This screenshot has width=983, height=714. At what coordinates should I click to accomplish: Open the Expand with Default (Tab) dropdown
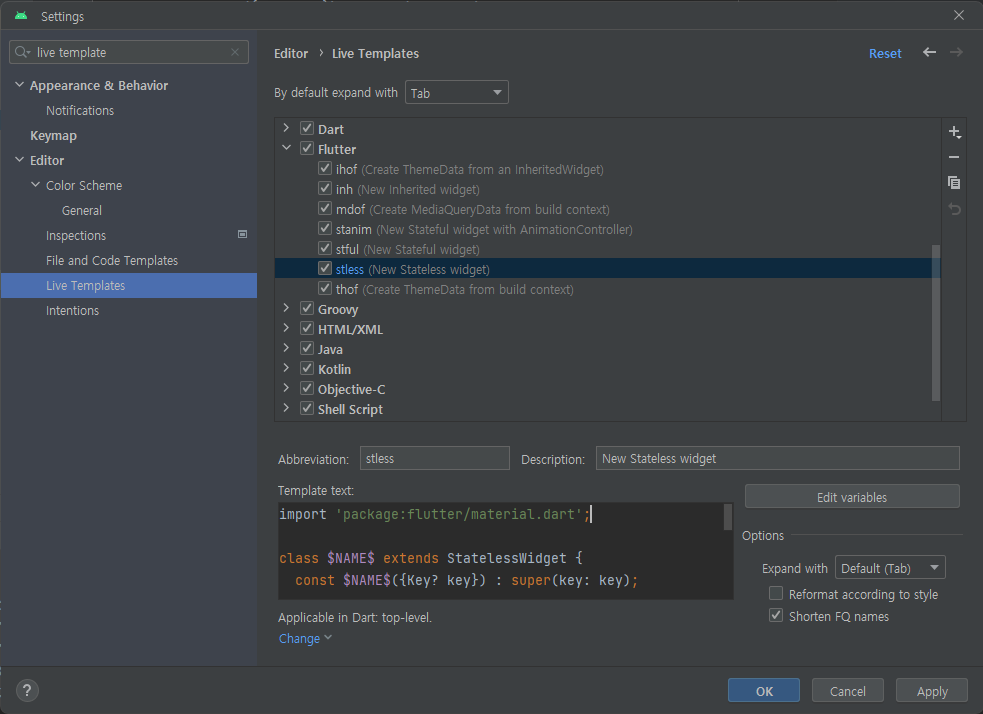coord(890,568)
